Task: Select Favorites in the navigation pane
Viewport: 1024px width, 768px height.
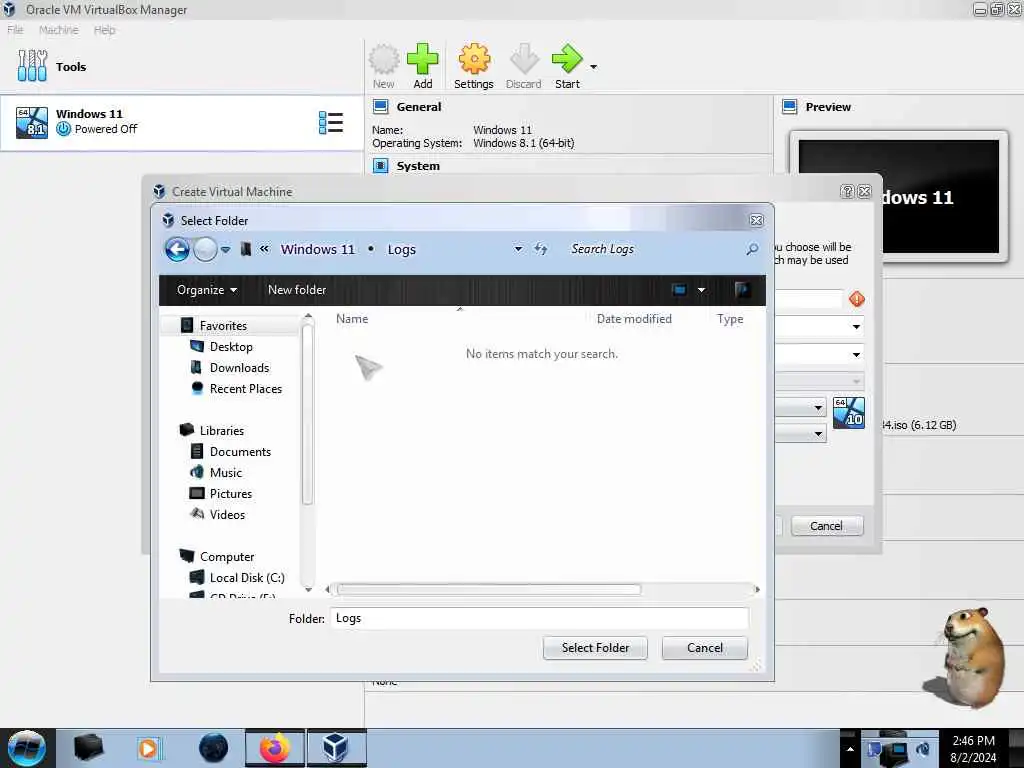Action: click(223, 325)
